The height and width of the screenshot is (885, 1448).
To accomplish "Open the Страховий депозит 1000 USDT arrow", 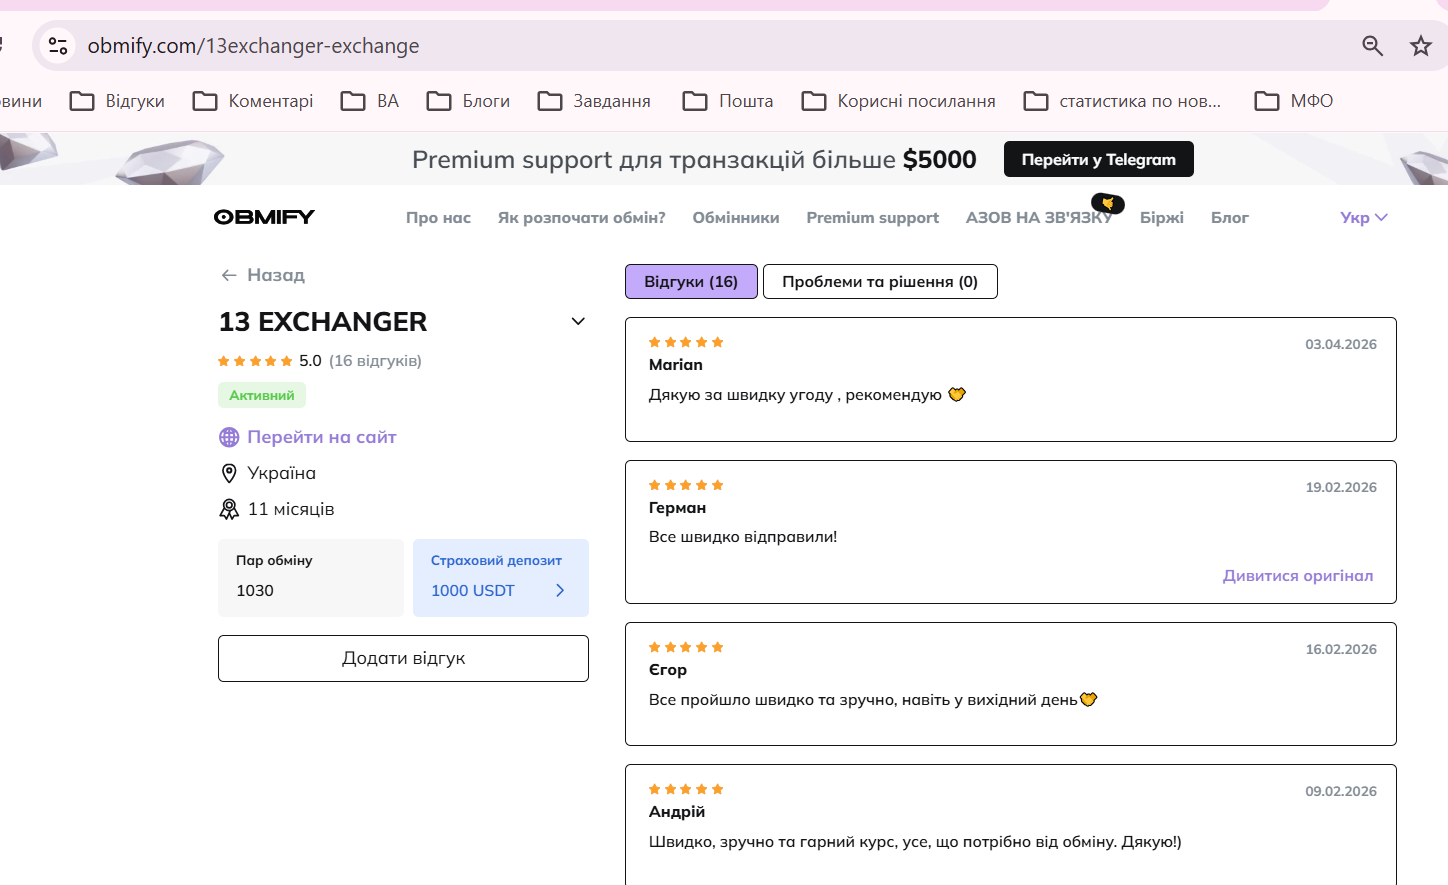I will click(x=560, y=590).
